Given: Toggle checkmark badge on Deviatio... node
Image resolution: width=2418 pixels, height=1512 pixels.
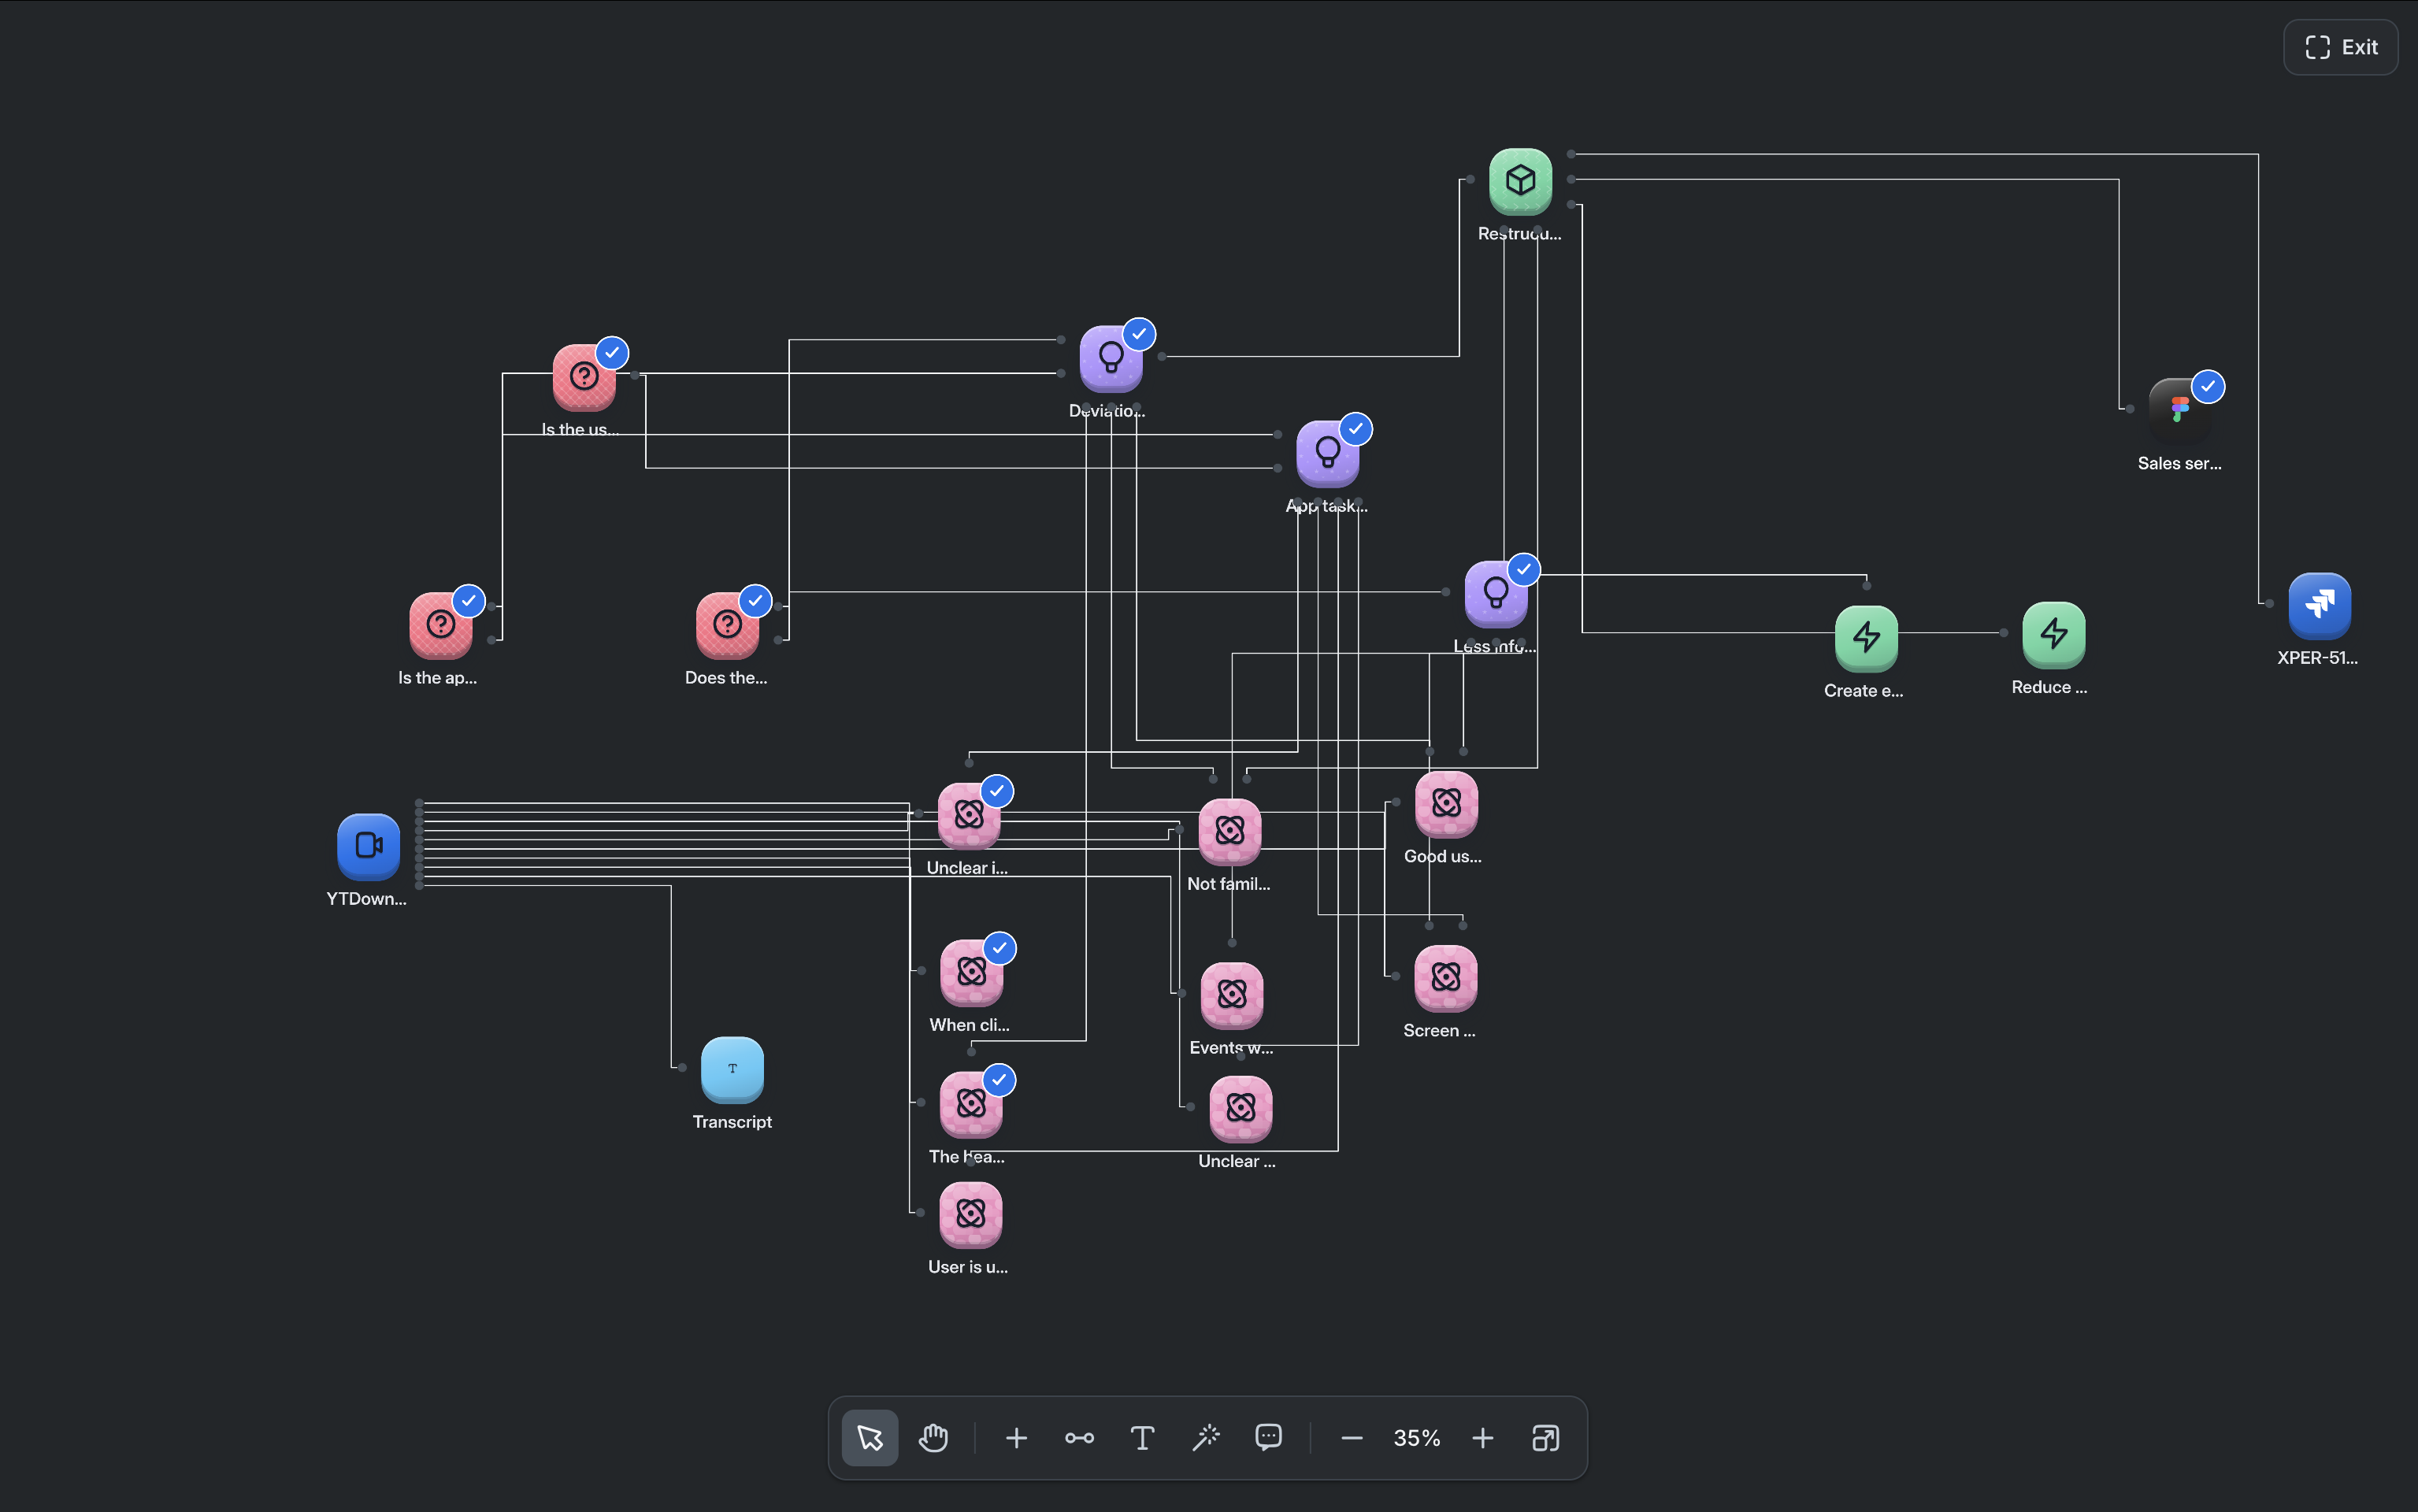Looking at the screenshot, I should 1139,334.
